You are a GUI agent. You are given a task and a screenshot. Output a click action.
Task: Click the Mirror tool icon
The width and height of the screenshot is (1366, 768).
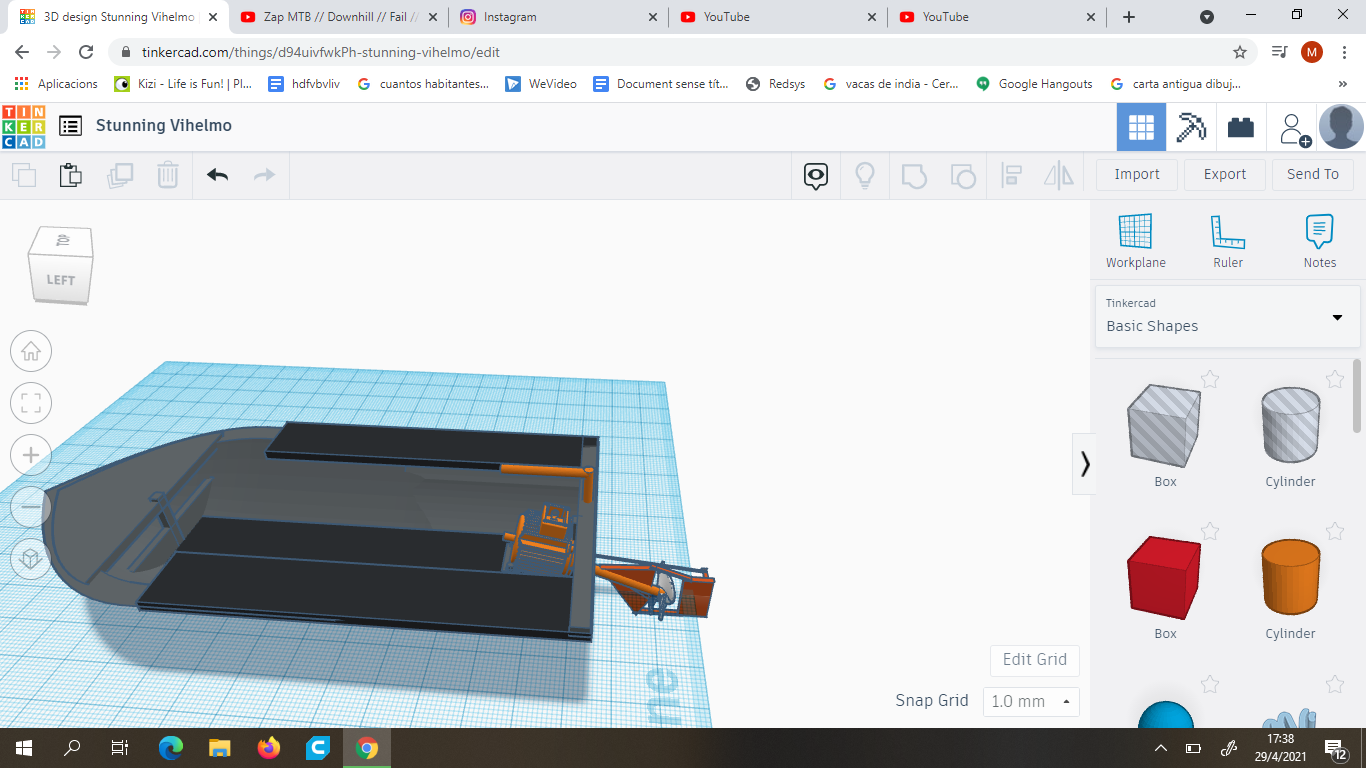1059,176
